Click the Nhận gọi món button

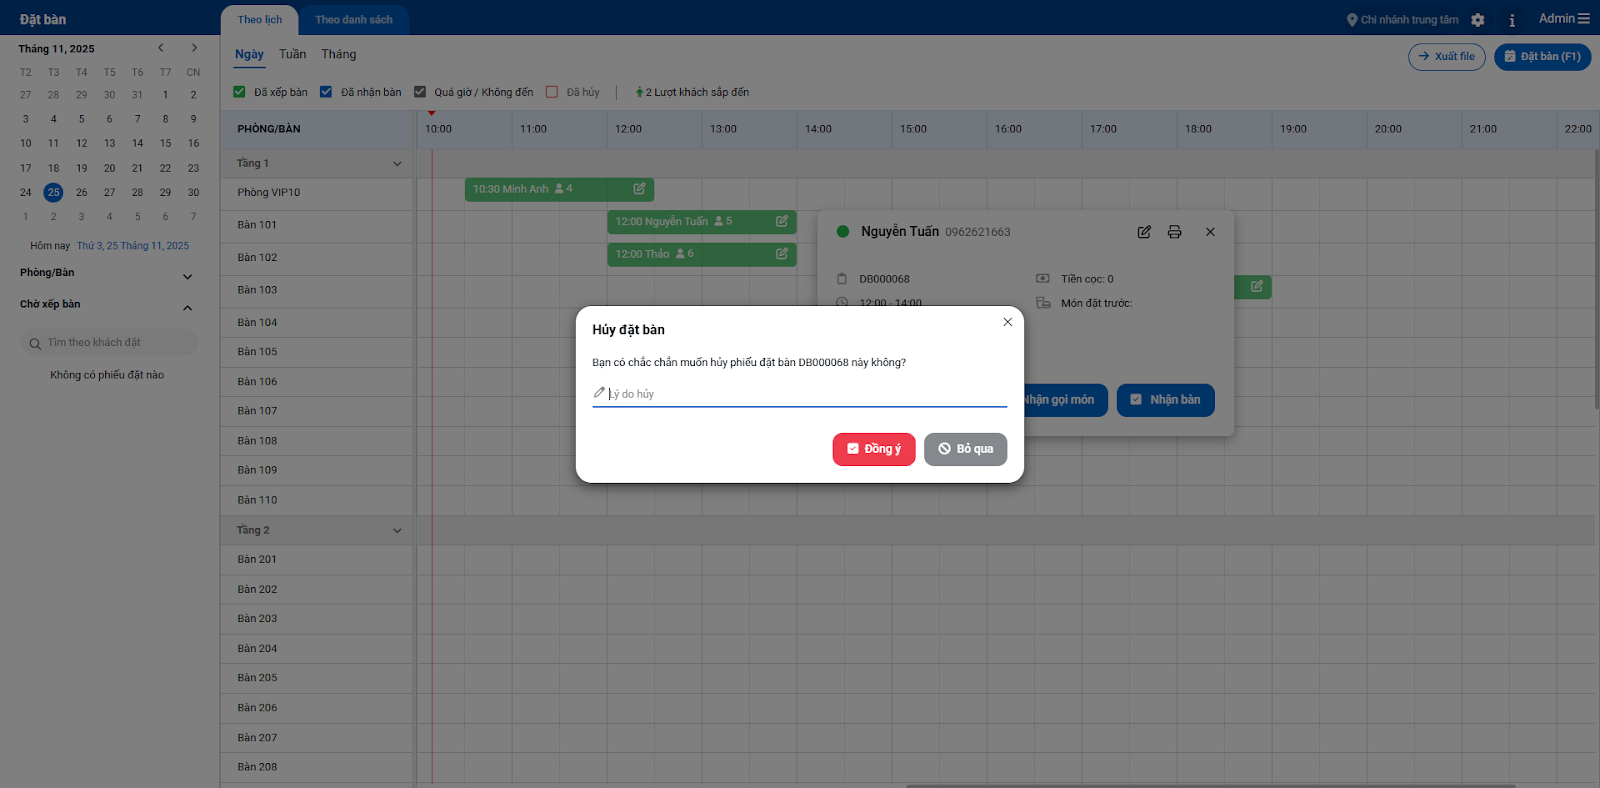point(1065,400)
